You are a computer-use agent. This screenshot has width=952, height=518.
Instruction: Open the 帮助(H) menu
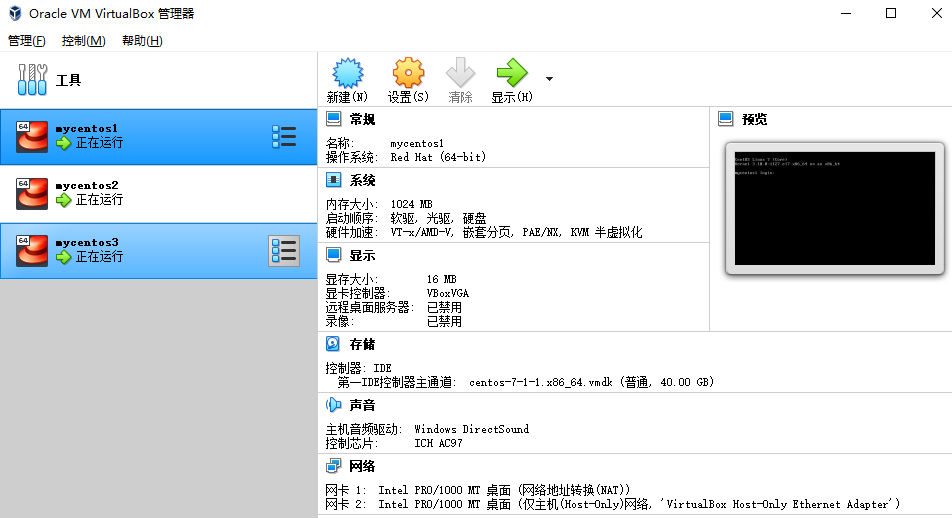tap(142, 41)
